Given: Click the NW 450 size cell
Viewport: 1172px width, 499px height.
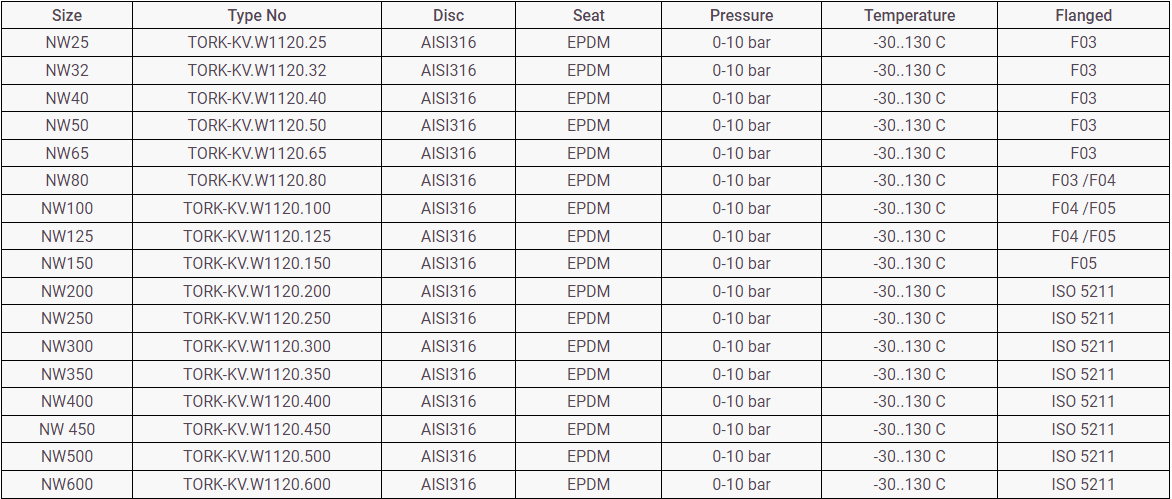Looking at the screenshot, I should tap(66, 430).
